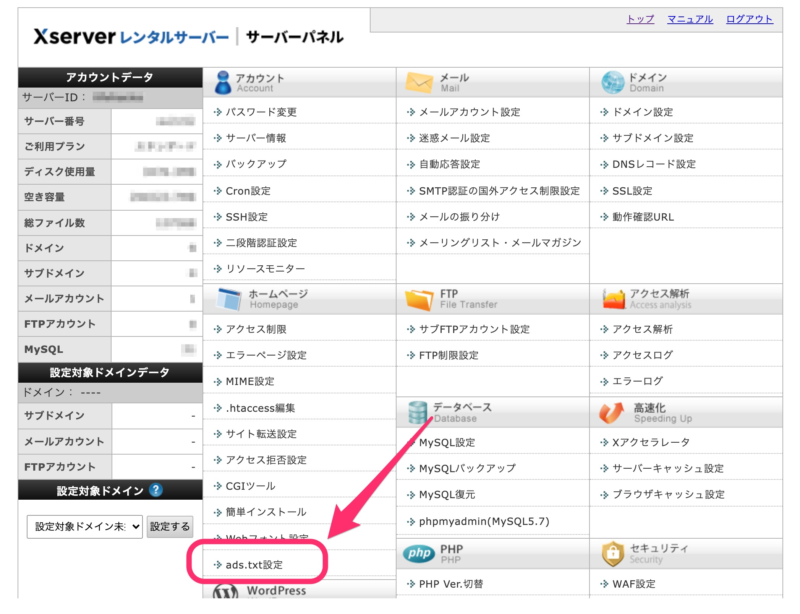Open Xアクセラレータ

tap(651, 443)
